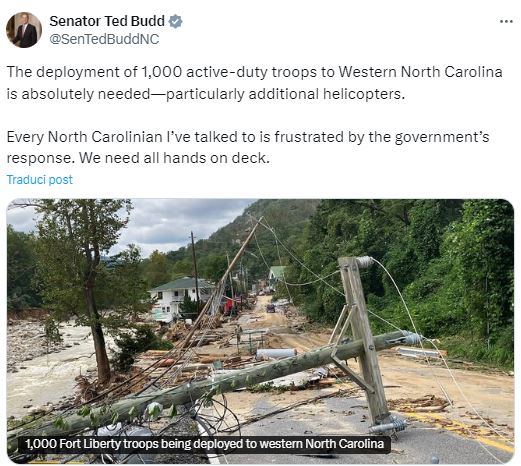Click the white house in the photo
521x466 pixels.
[173, 299]
